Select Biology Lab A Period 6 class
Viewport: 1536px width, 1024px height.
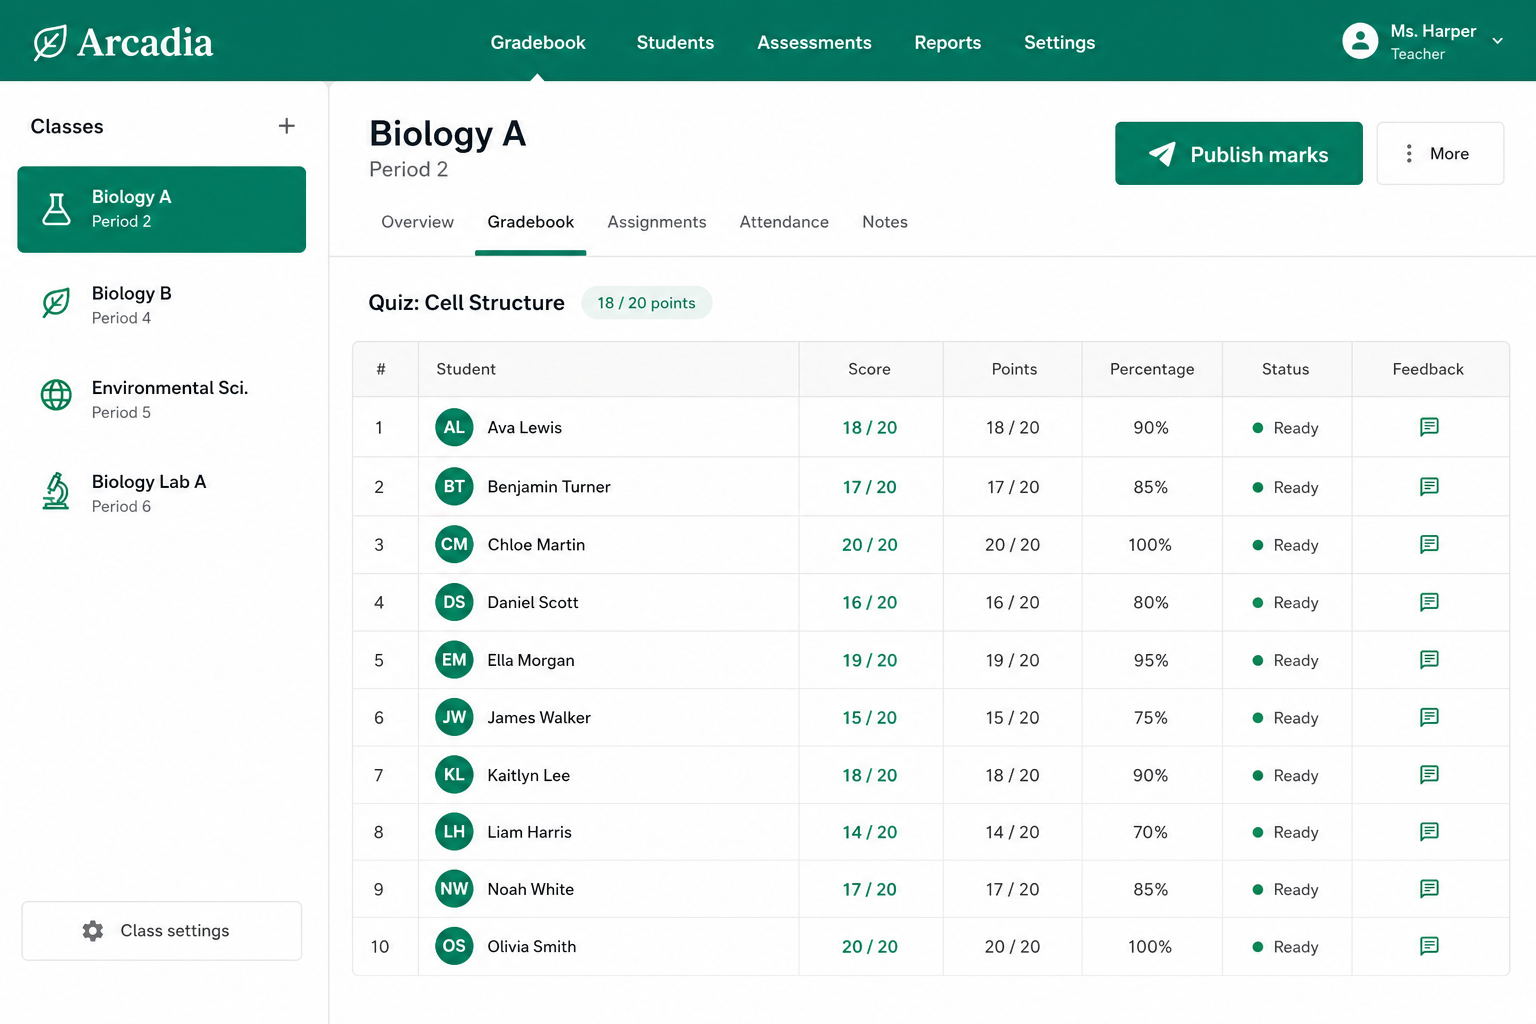[x=162, y=493]
